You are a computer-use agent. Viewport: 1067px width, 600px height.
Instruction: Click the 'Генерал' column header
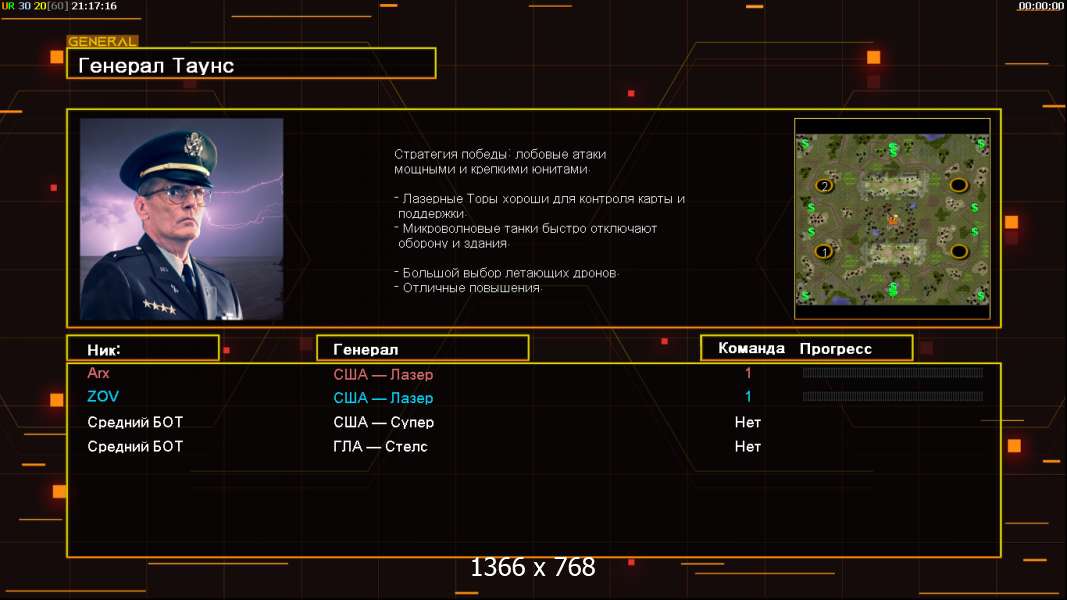pos(423,348)
